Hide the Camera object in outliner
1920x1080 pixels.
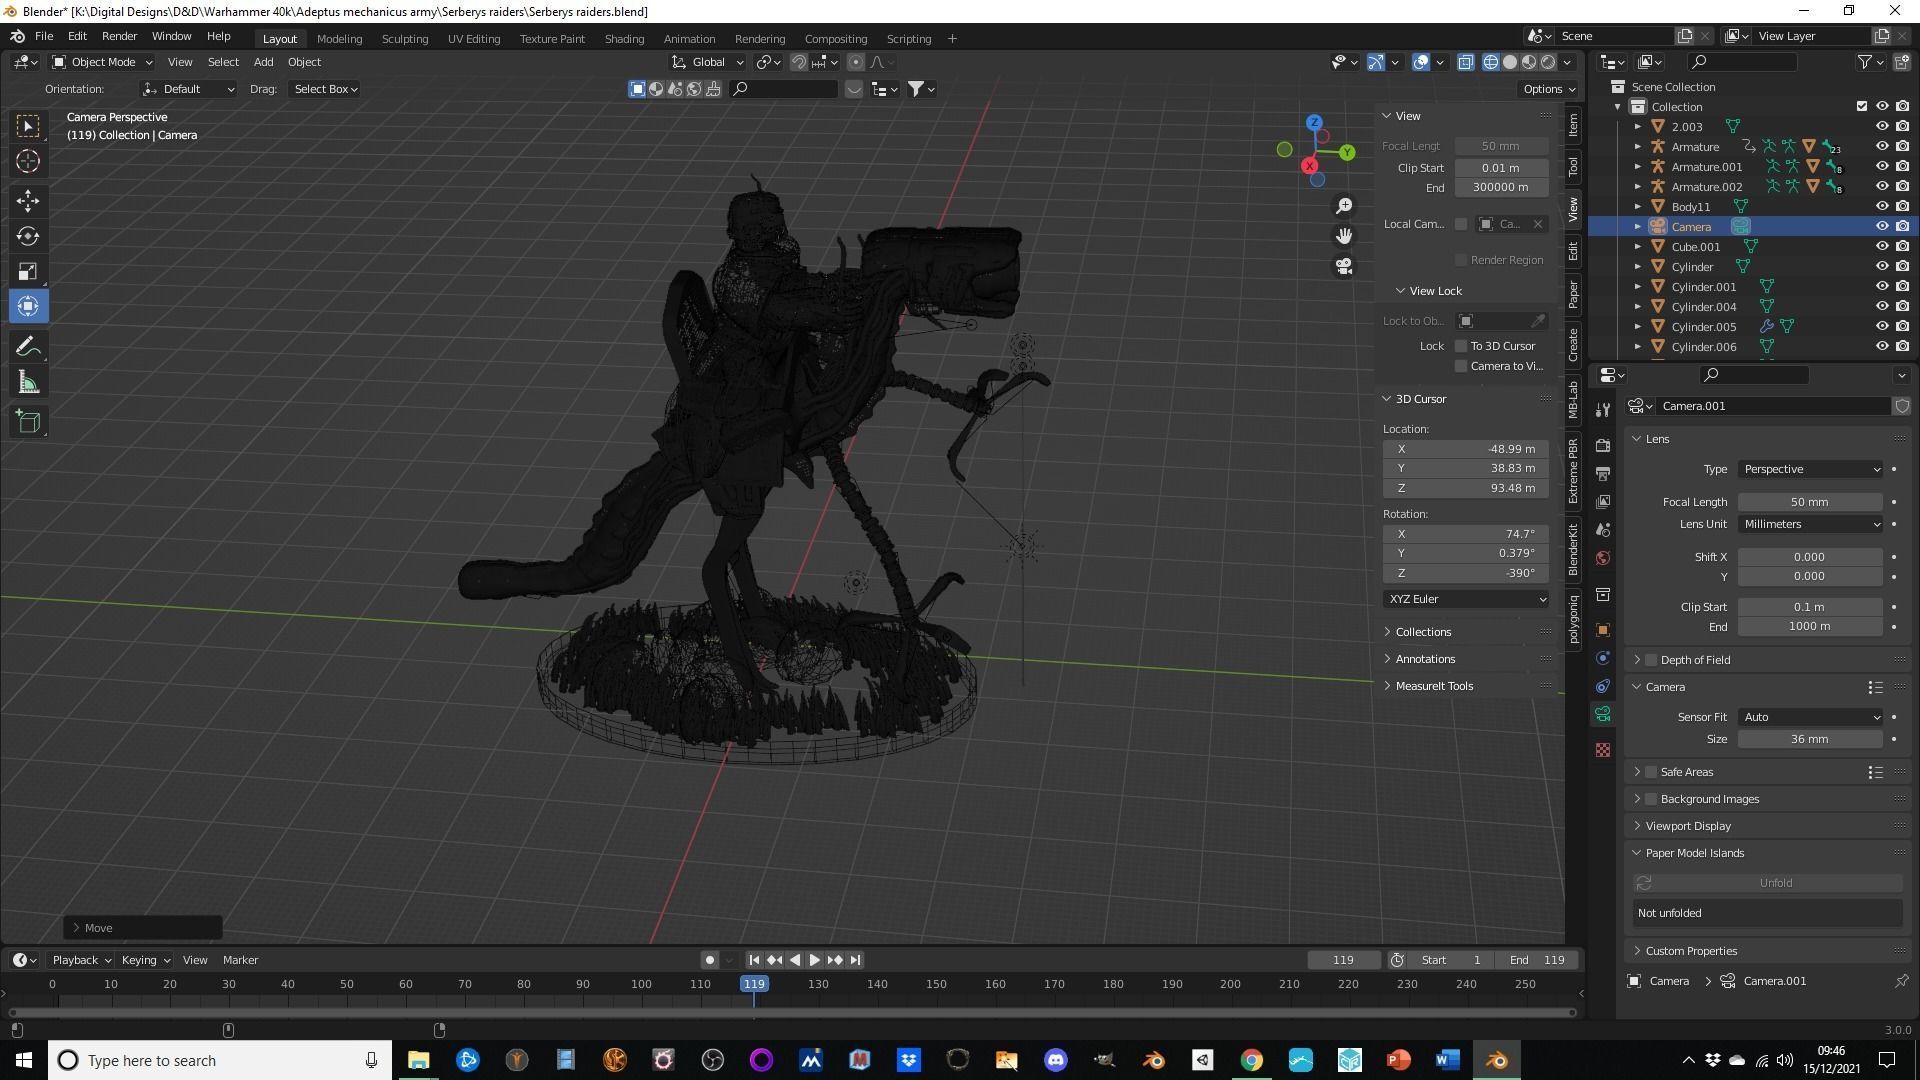coord(1881,227)
